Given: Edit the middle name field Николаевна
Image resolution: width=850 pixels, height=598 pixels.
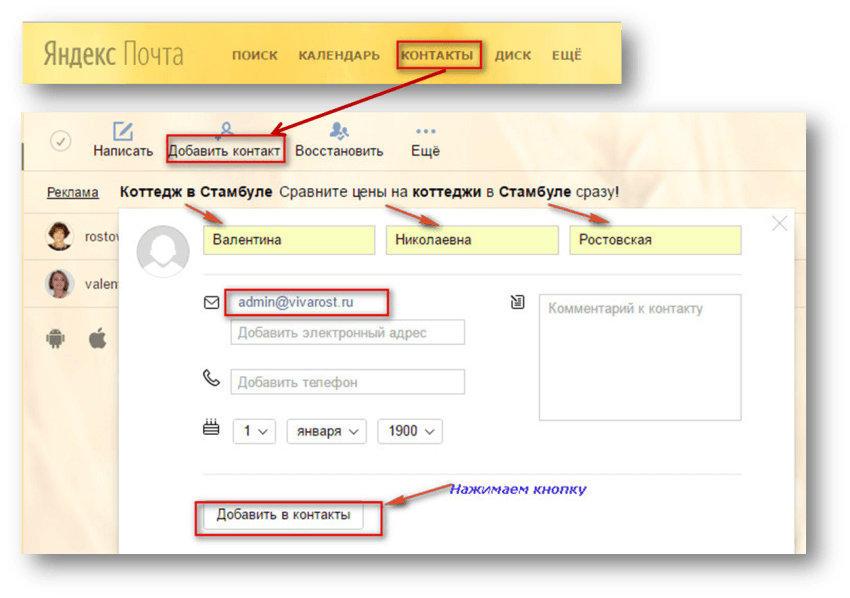Looking at the screenshot, I should (472, 240).
